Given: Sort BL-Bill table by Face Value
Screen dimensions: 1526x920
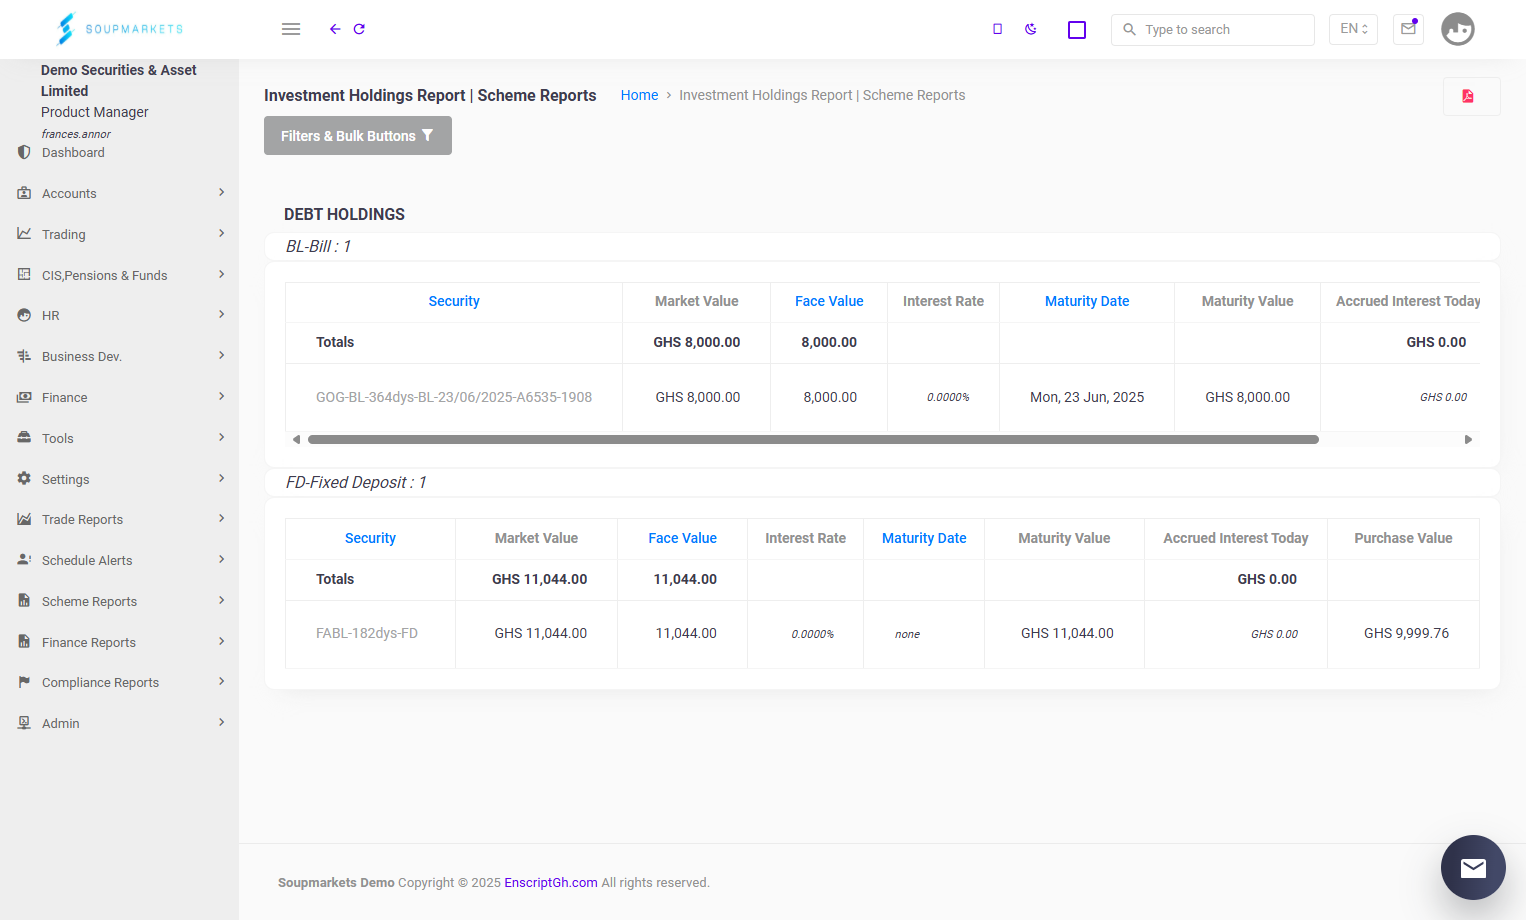Looking at the screenshot, I should 829,301.
